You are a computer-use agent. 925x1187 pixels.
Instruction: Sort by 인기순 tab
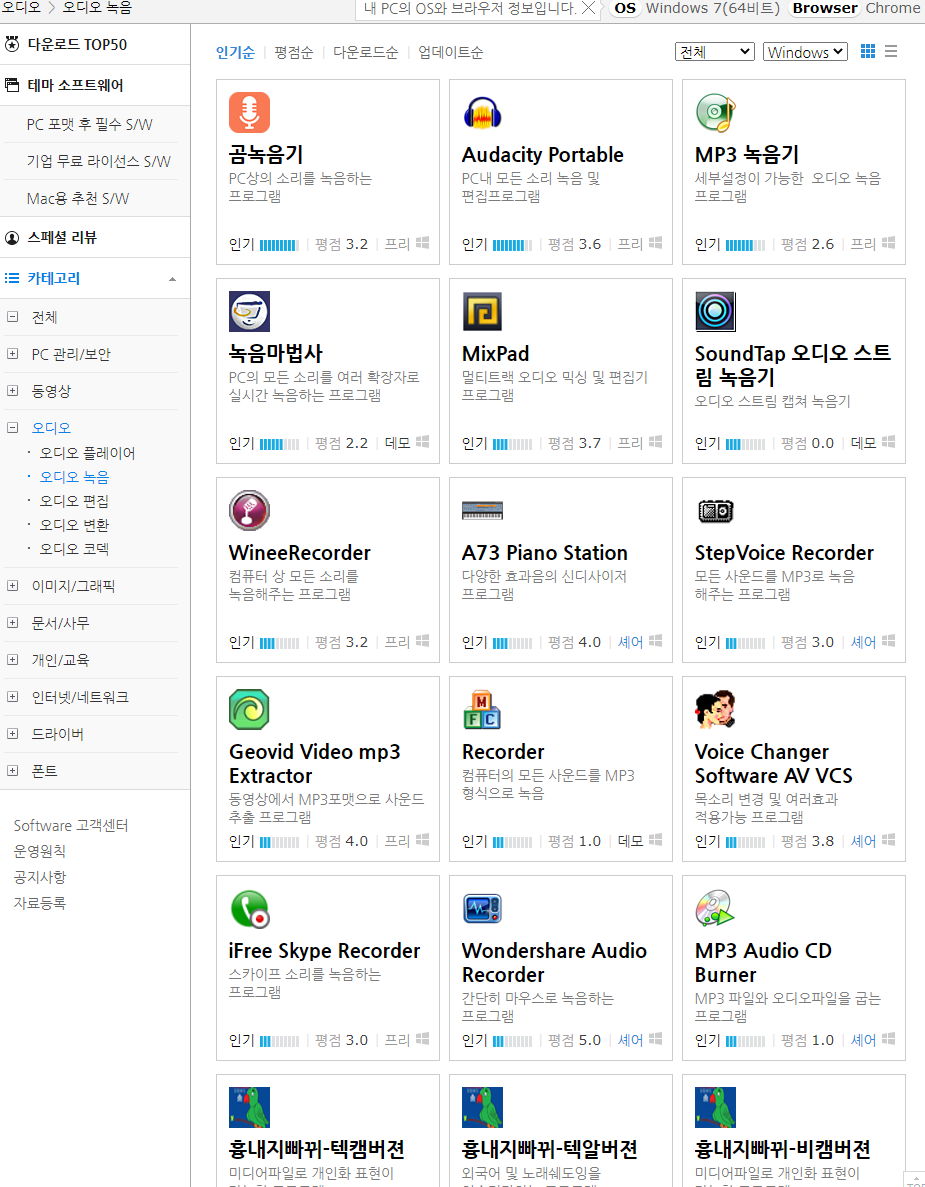pos(235,52)
